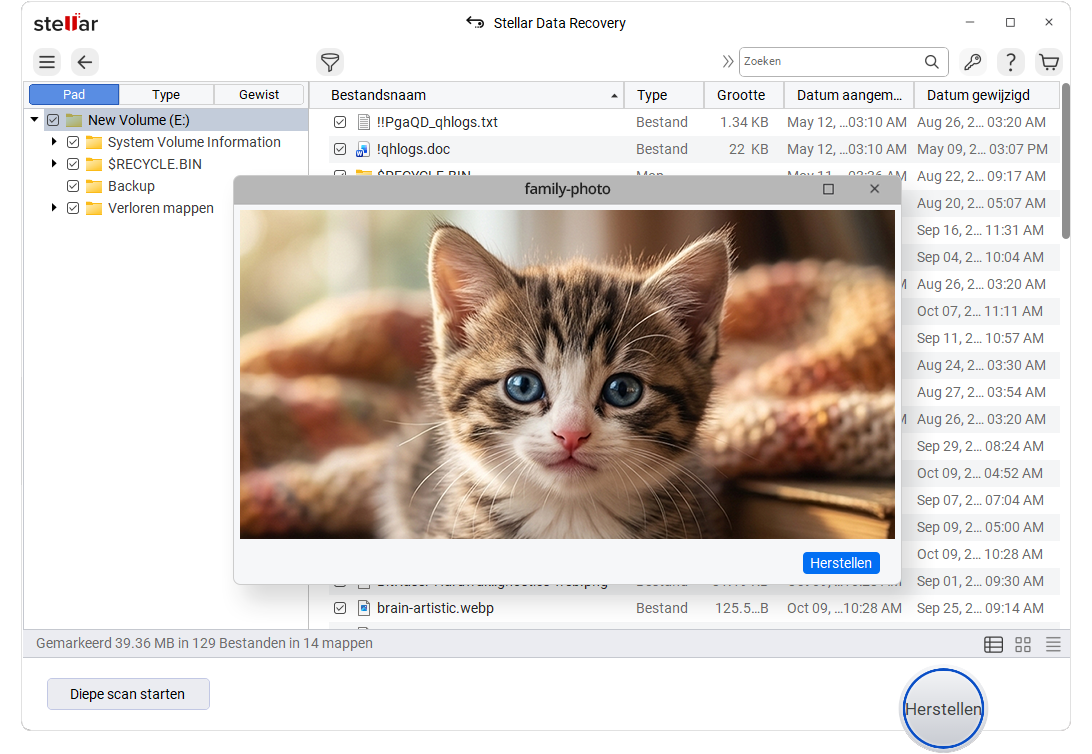Click the search magnifier icon
This screenshot has width=1092, height=754.
click(931, 61)
